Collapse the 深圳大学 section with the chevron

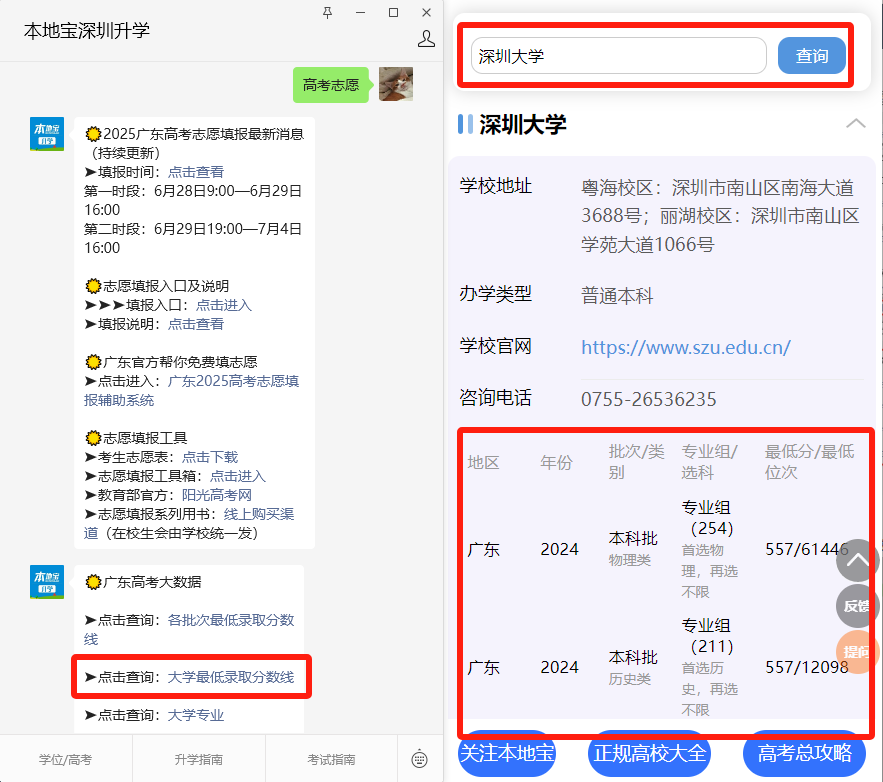(x=855, y=123)
